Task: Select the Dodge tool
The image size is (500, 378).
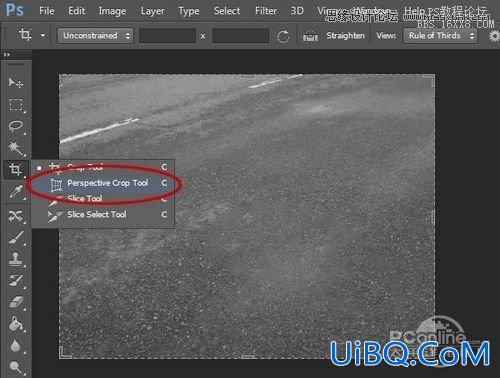Action: coord(15,367)
